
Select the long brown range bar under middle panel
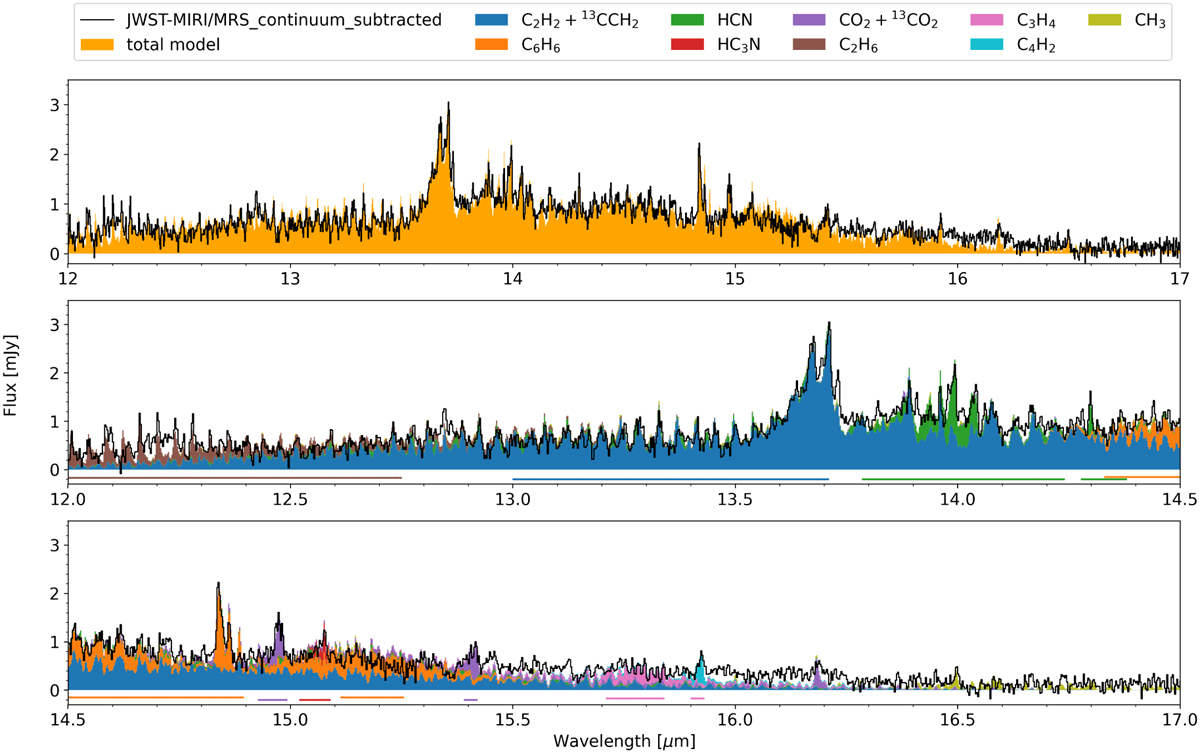coord(248,479)
